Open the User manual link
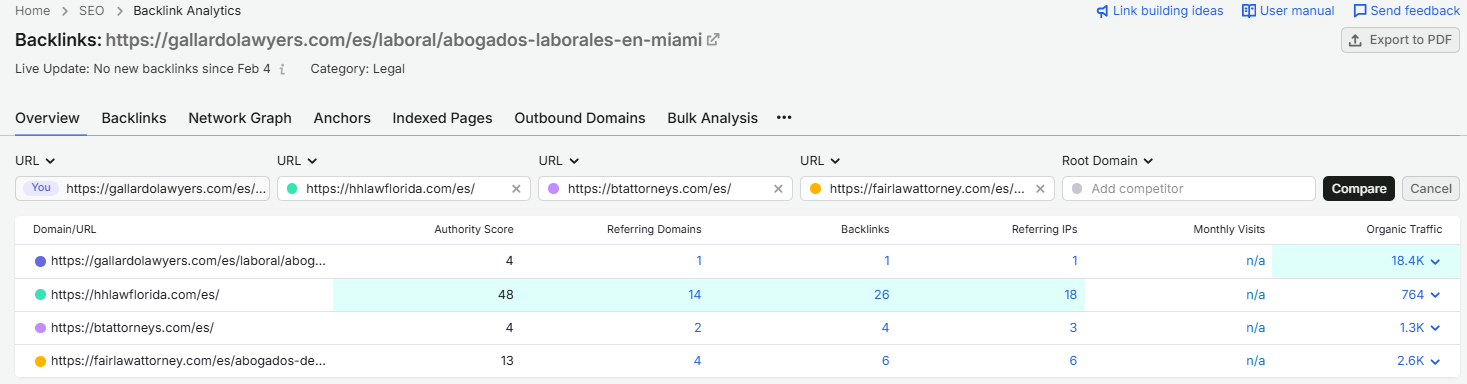 tap(1288, 11)
